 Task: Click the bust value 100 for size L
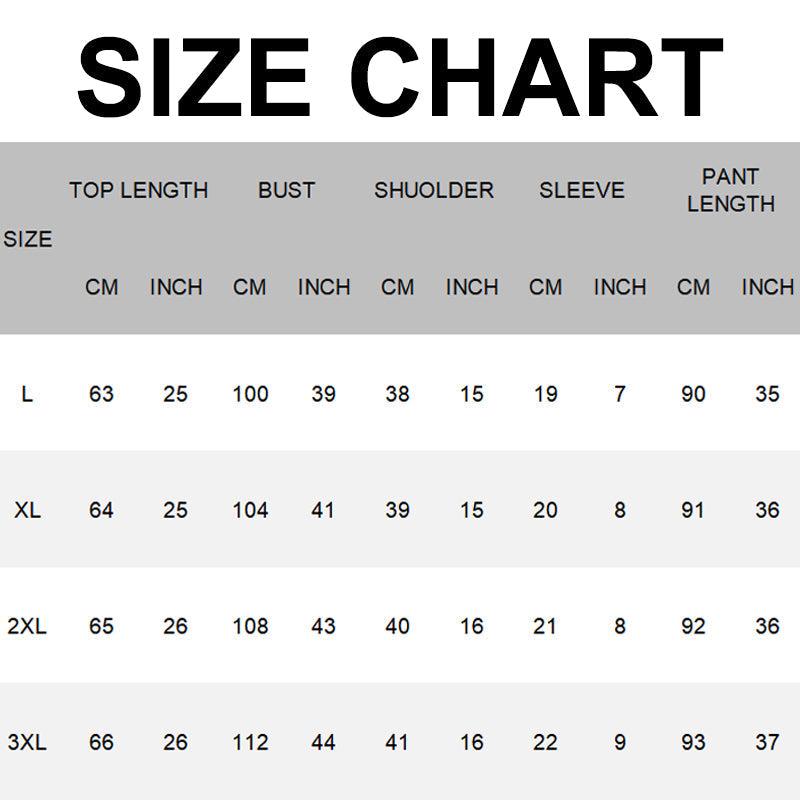tap(250, 394)
